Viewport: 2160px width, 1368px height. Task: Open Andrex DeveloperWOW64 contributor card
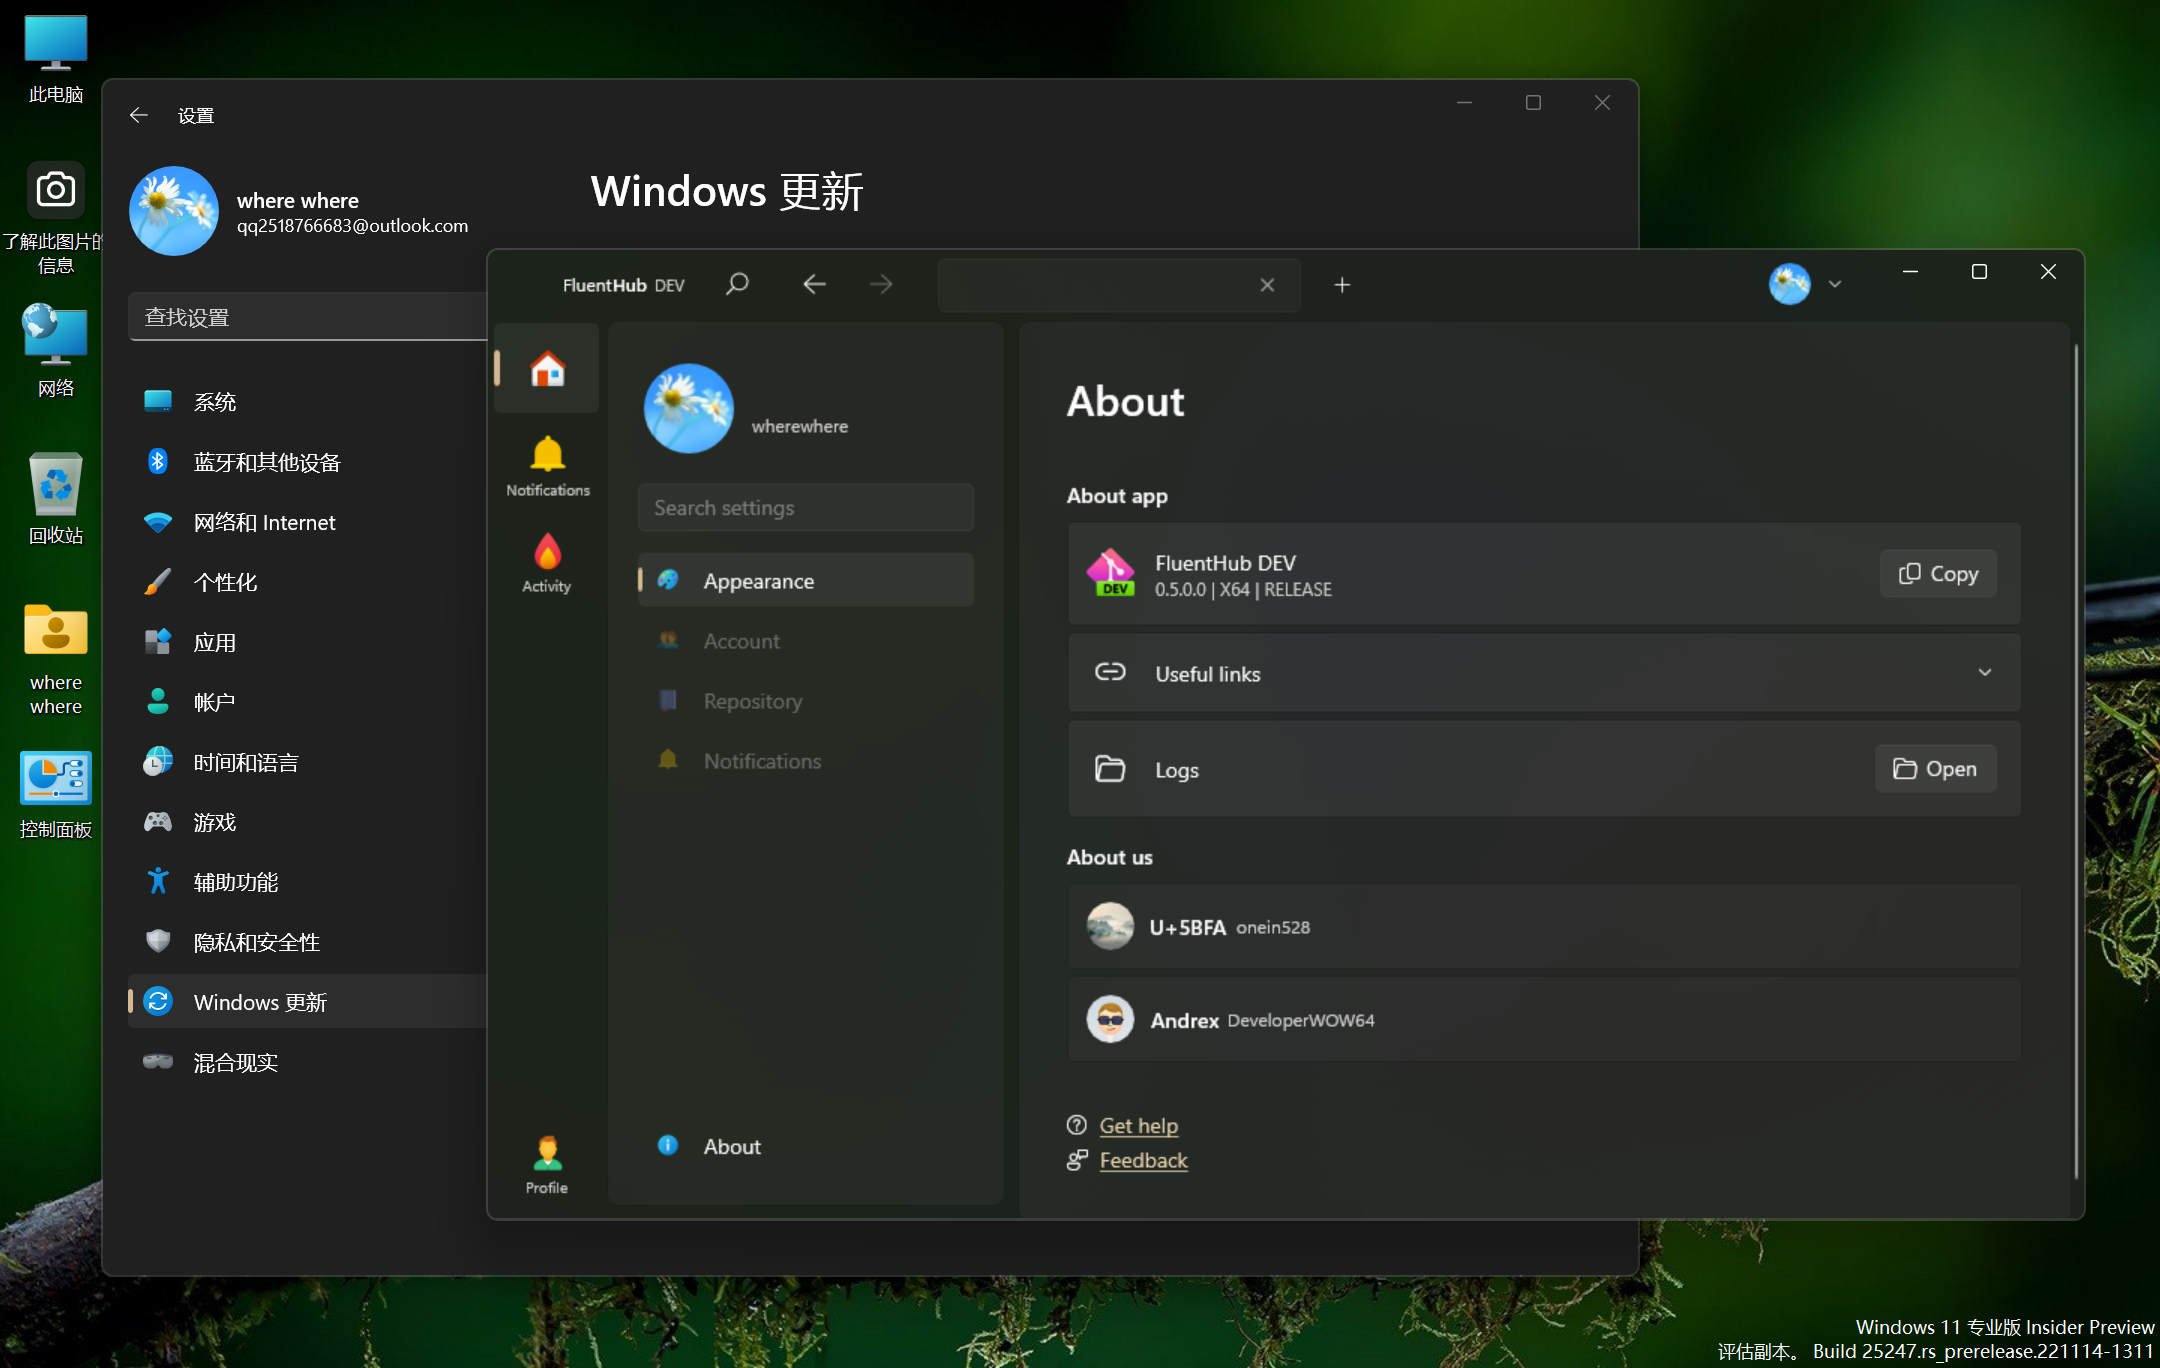(1544, 1019)
